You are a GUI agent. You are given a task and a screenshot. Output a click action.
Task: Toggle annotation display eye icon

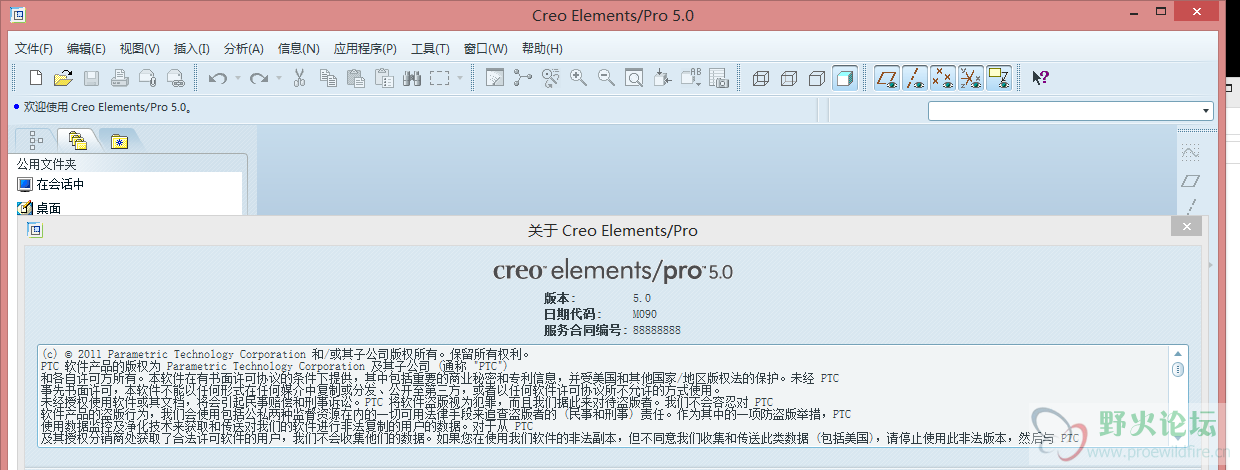click(x=998, y=77)
